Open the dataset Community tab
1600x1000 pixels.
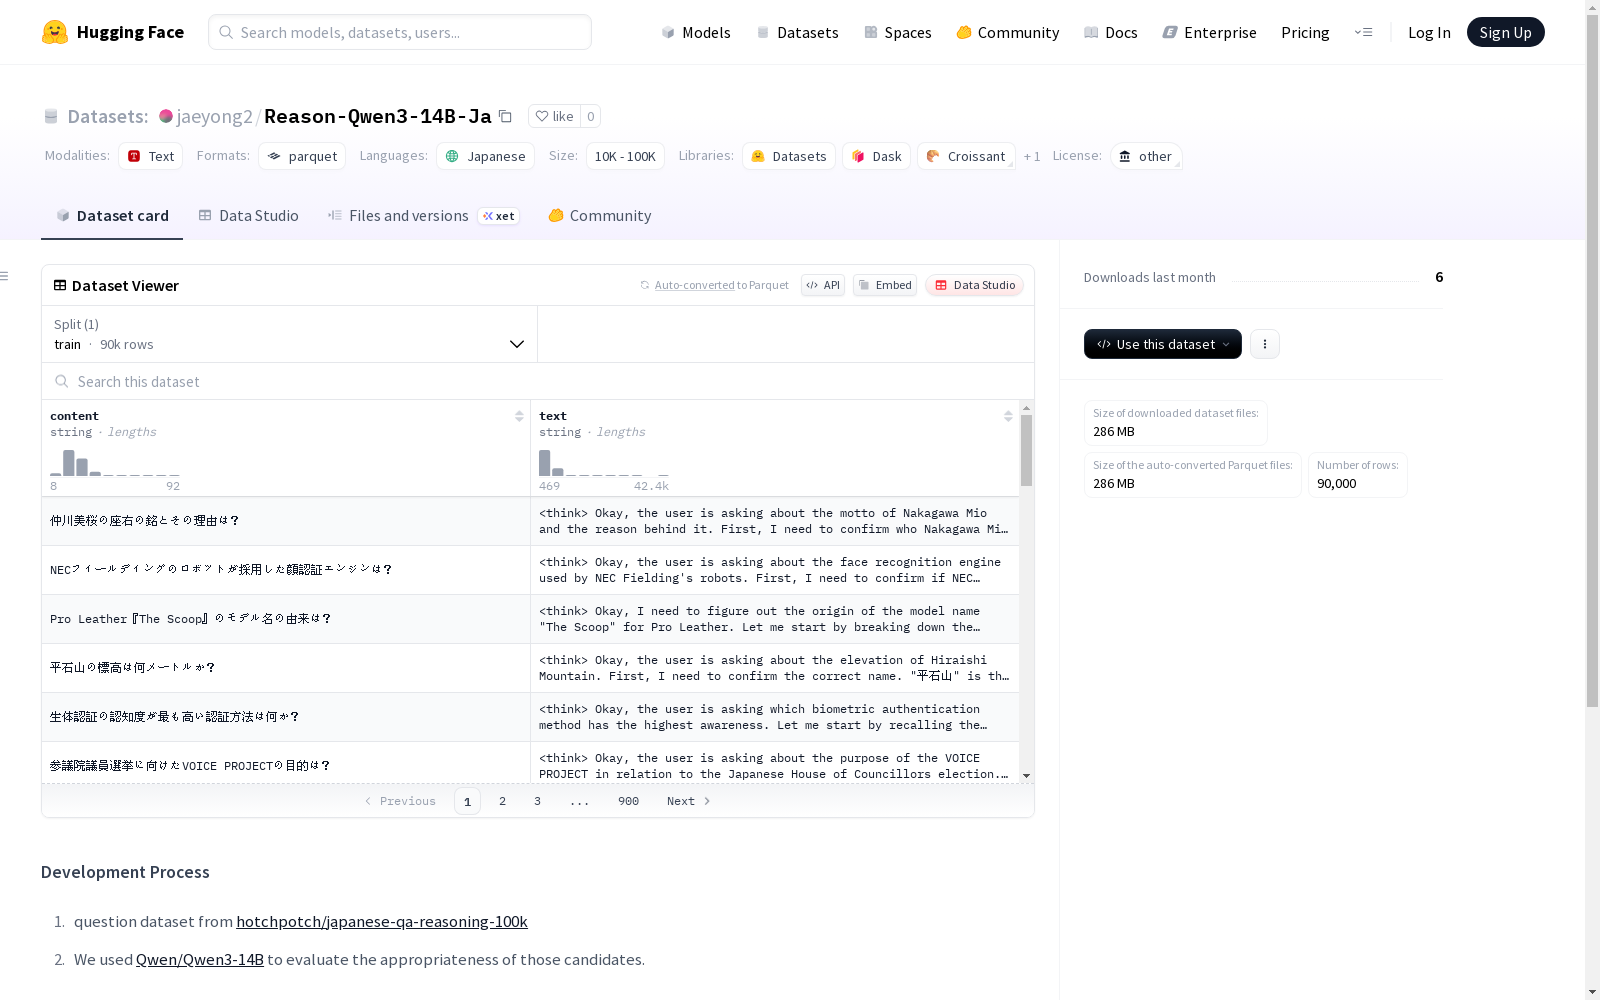[600, 216]
